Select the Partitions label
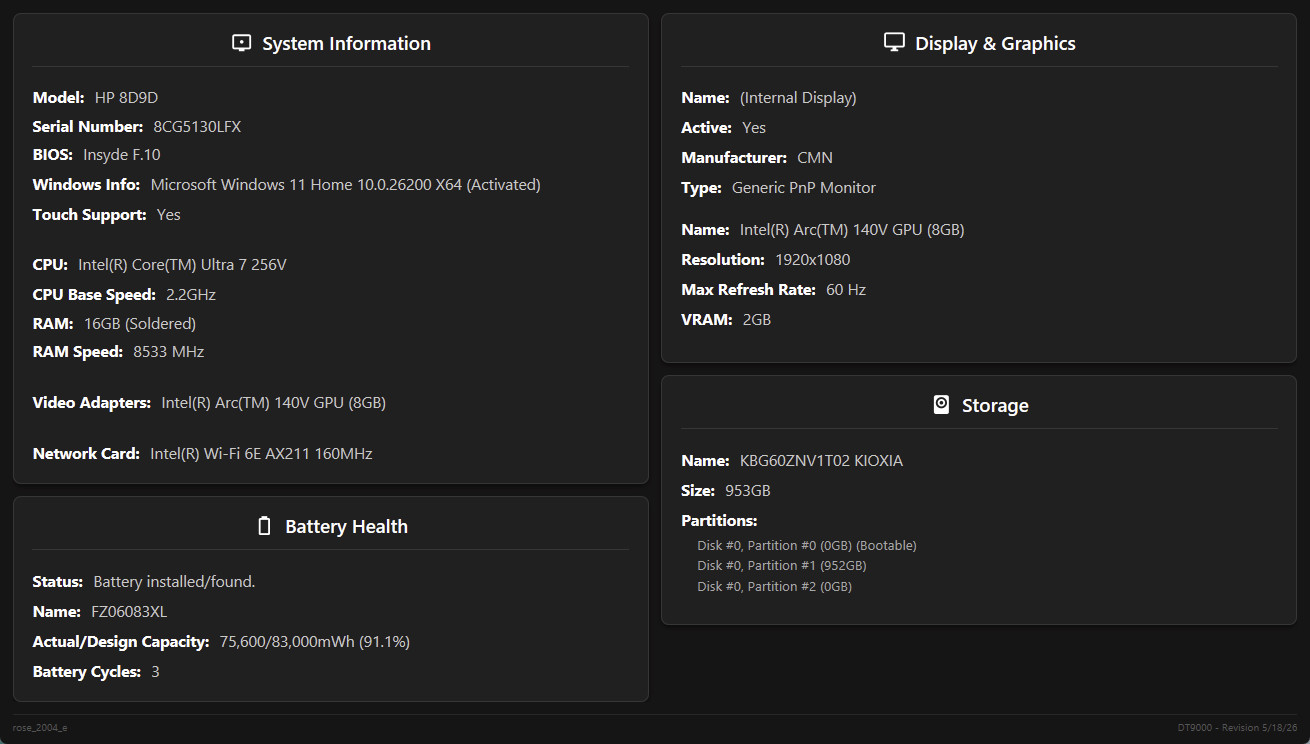 pyautogui.click(x=719, y=521)
